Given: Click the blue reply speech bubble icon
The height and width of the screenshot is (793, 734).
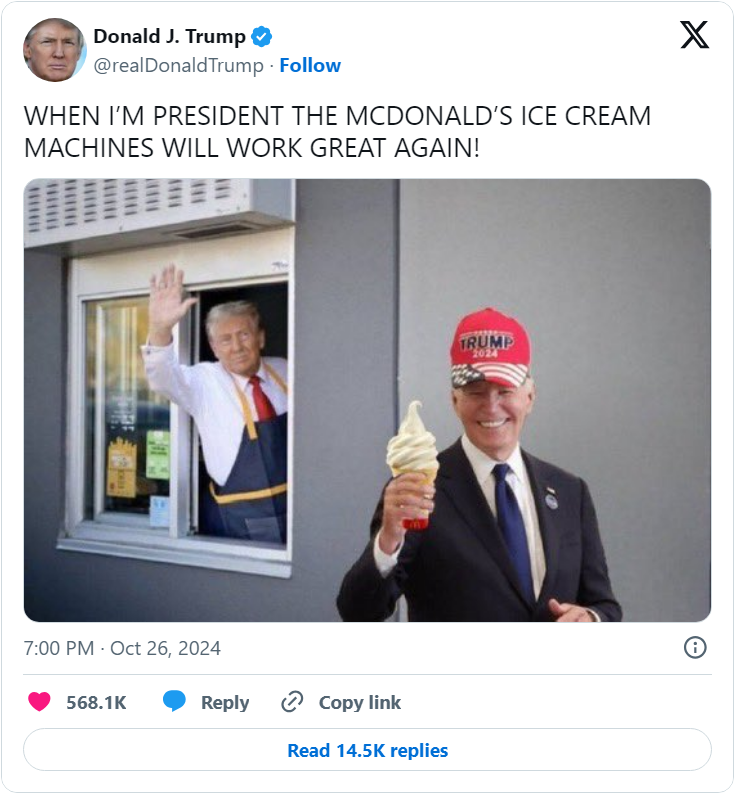Looking at the screenshot, I should [174, 701].
